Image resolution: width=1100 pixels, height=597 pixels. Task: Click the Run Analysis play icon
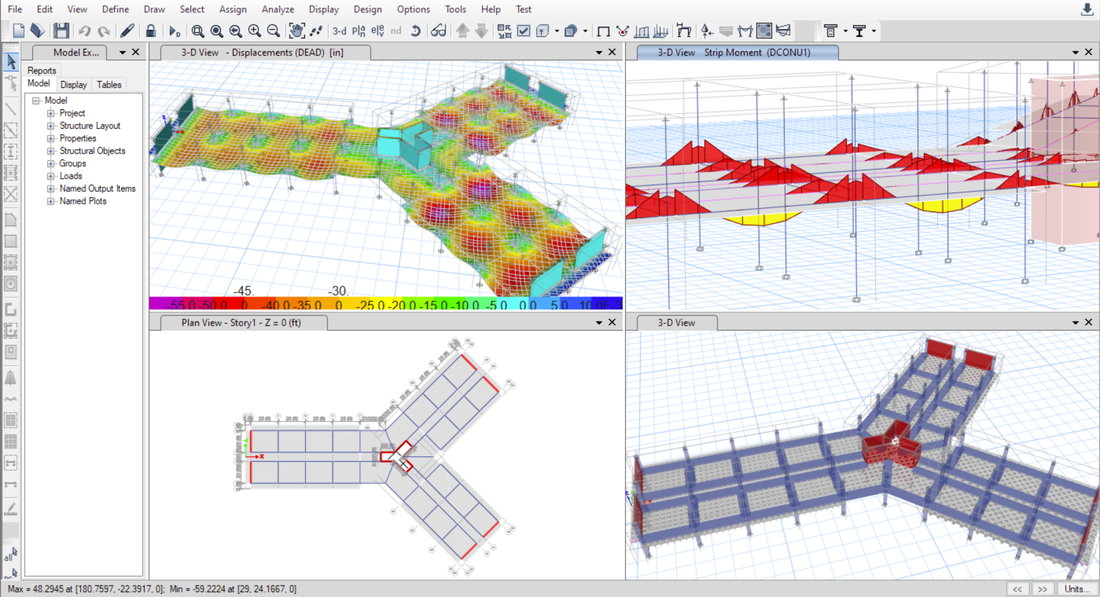coord(174,31)
